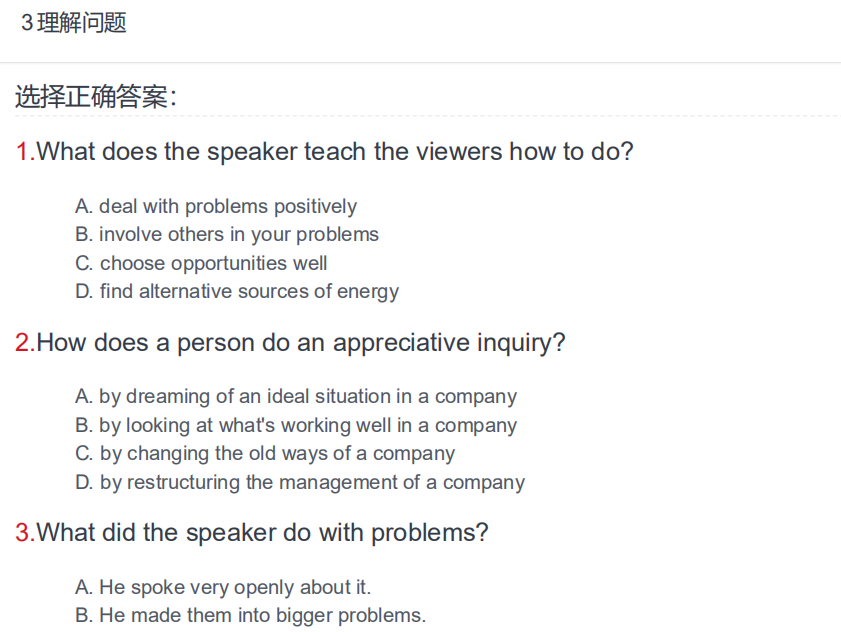This screenshot has height=632, width=841.
Task: Select B He made them into bigger problems
Action: [250, 615]
